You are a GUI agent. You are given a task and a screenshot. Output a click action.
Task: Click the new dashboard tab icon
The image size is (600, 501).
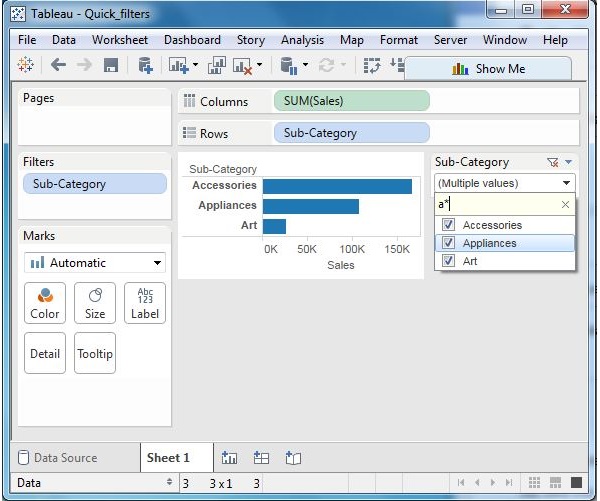coord(261,458)
